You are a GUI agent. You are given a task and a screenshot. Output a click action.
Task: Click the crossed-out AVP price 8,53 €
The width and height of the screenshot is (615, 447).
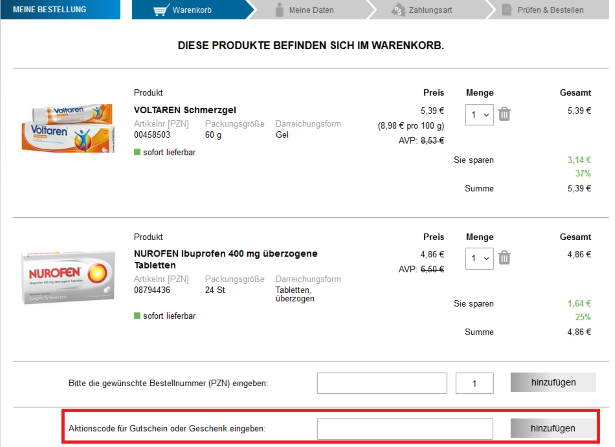[x=432, y=141]
